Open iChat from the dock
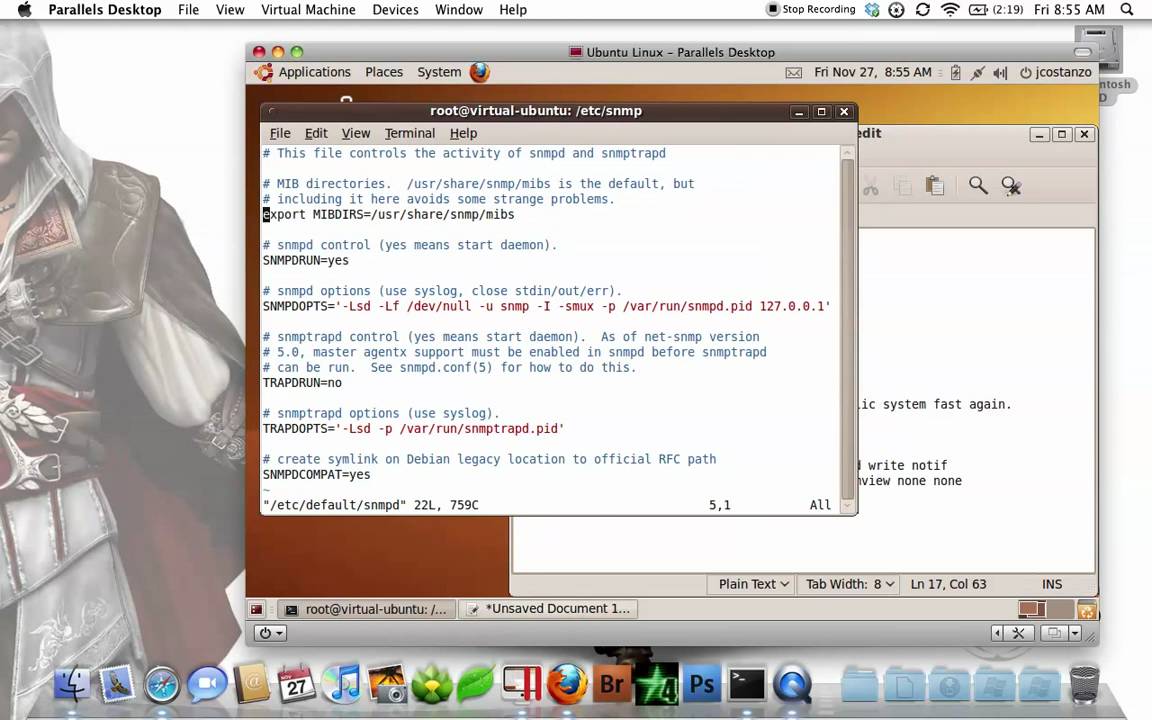The image size is (1152, 720). 207,685
